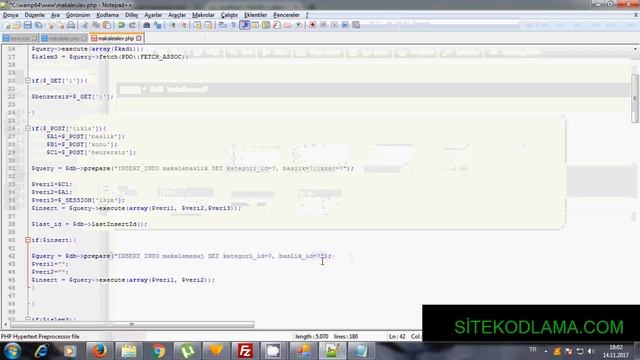Click the Save Recorded Macro icon

click(356, 25)
